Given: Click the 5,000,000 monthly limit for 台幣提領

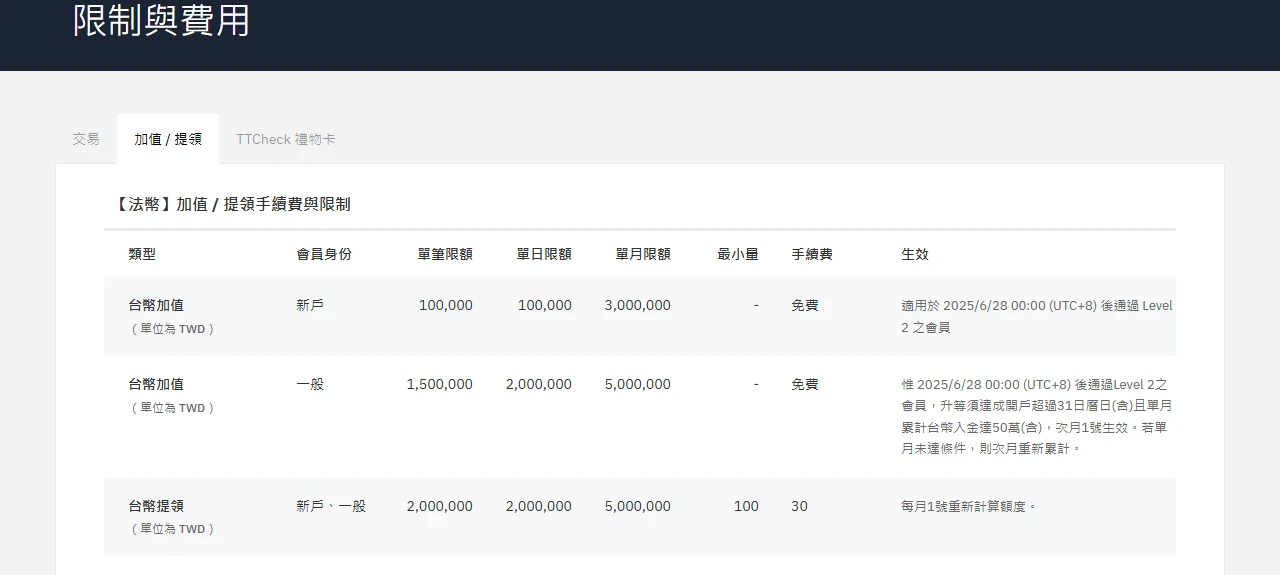Looking at the screenshot, I should [638, 506].
